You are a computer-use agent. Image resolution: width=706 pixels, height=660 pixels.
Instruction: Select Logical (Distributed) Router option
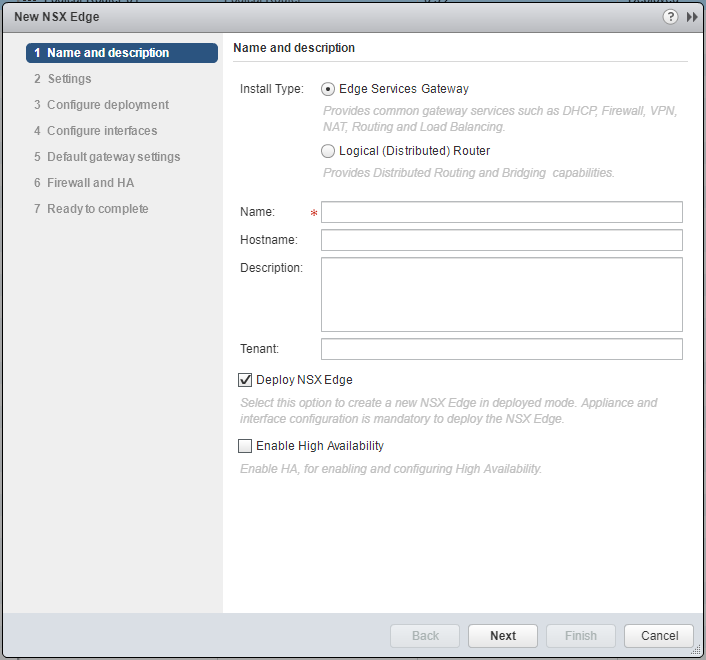328,151
